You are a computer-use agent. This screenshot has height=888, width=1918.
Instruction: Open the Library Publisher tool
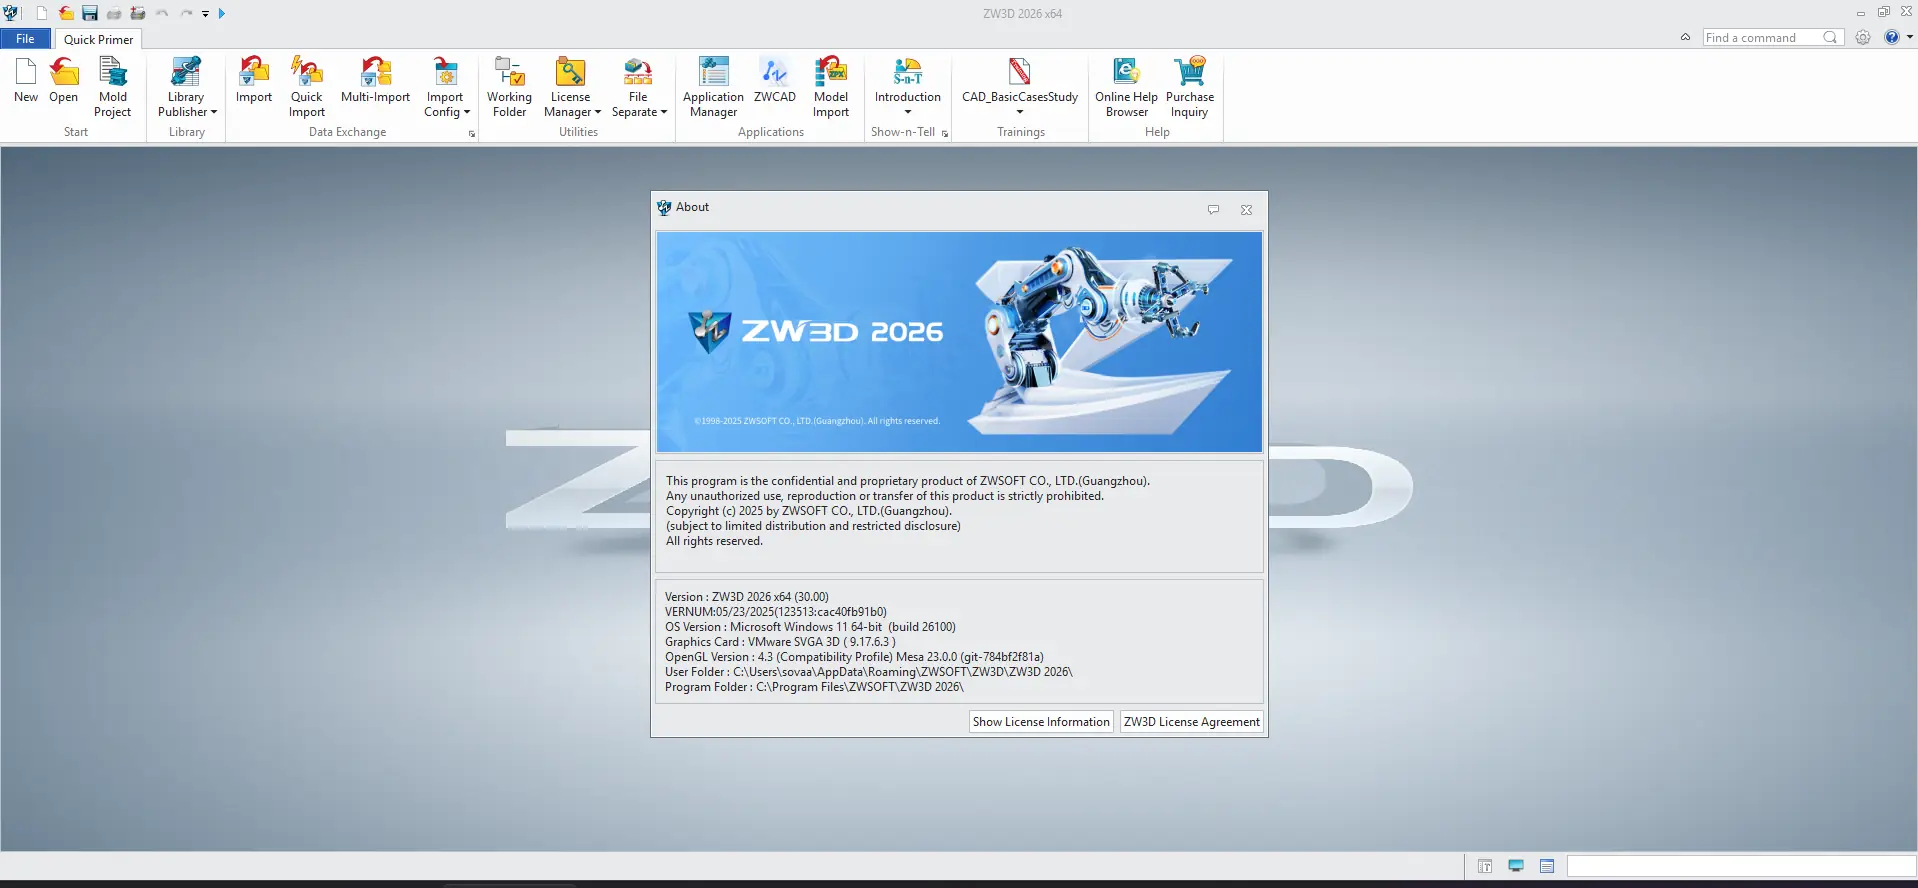[x=186, y=87]
